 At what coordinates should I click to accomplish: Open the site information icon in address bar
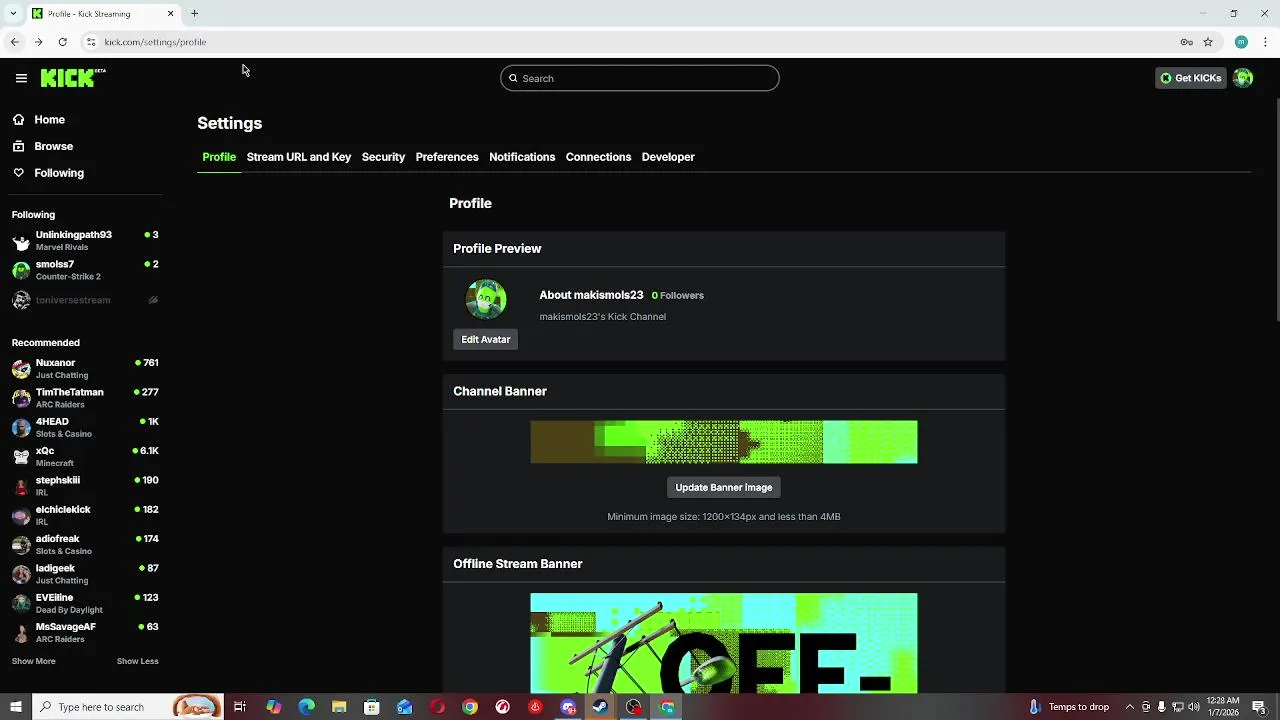[x=91, y=42]
